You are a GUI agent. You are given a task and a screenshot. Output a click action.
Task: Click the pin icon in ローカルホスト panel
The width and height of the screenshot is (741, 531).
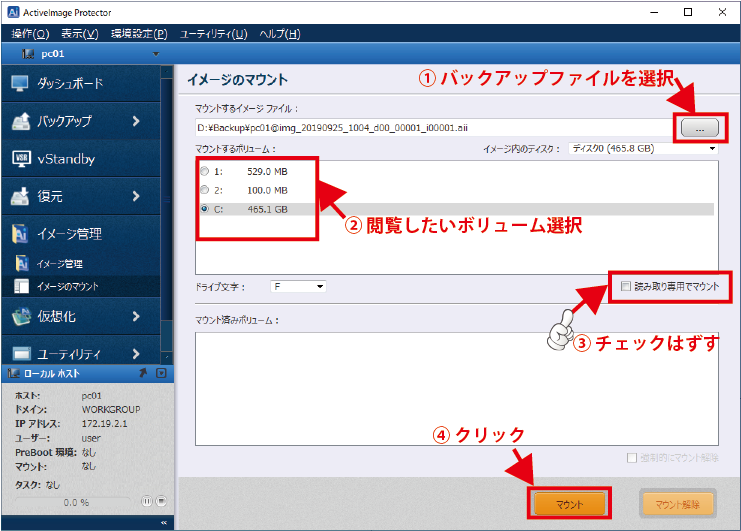[x=144, y=373]
